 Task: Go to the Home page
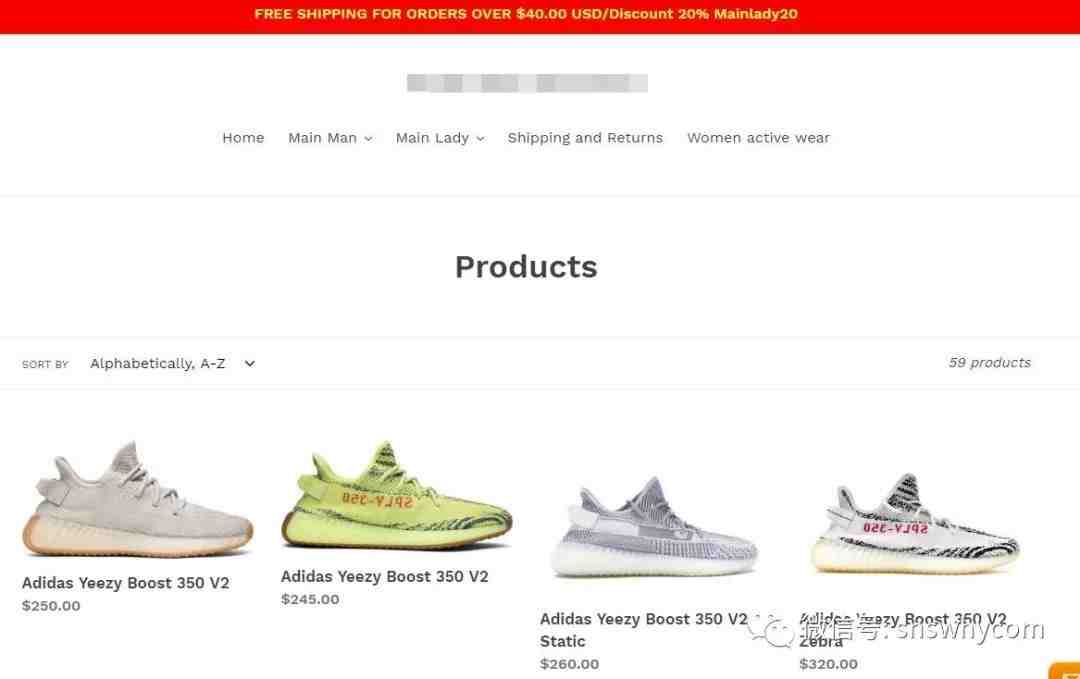point(243,138)
